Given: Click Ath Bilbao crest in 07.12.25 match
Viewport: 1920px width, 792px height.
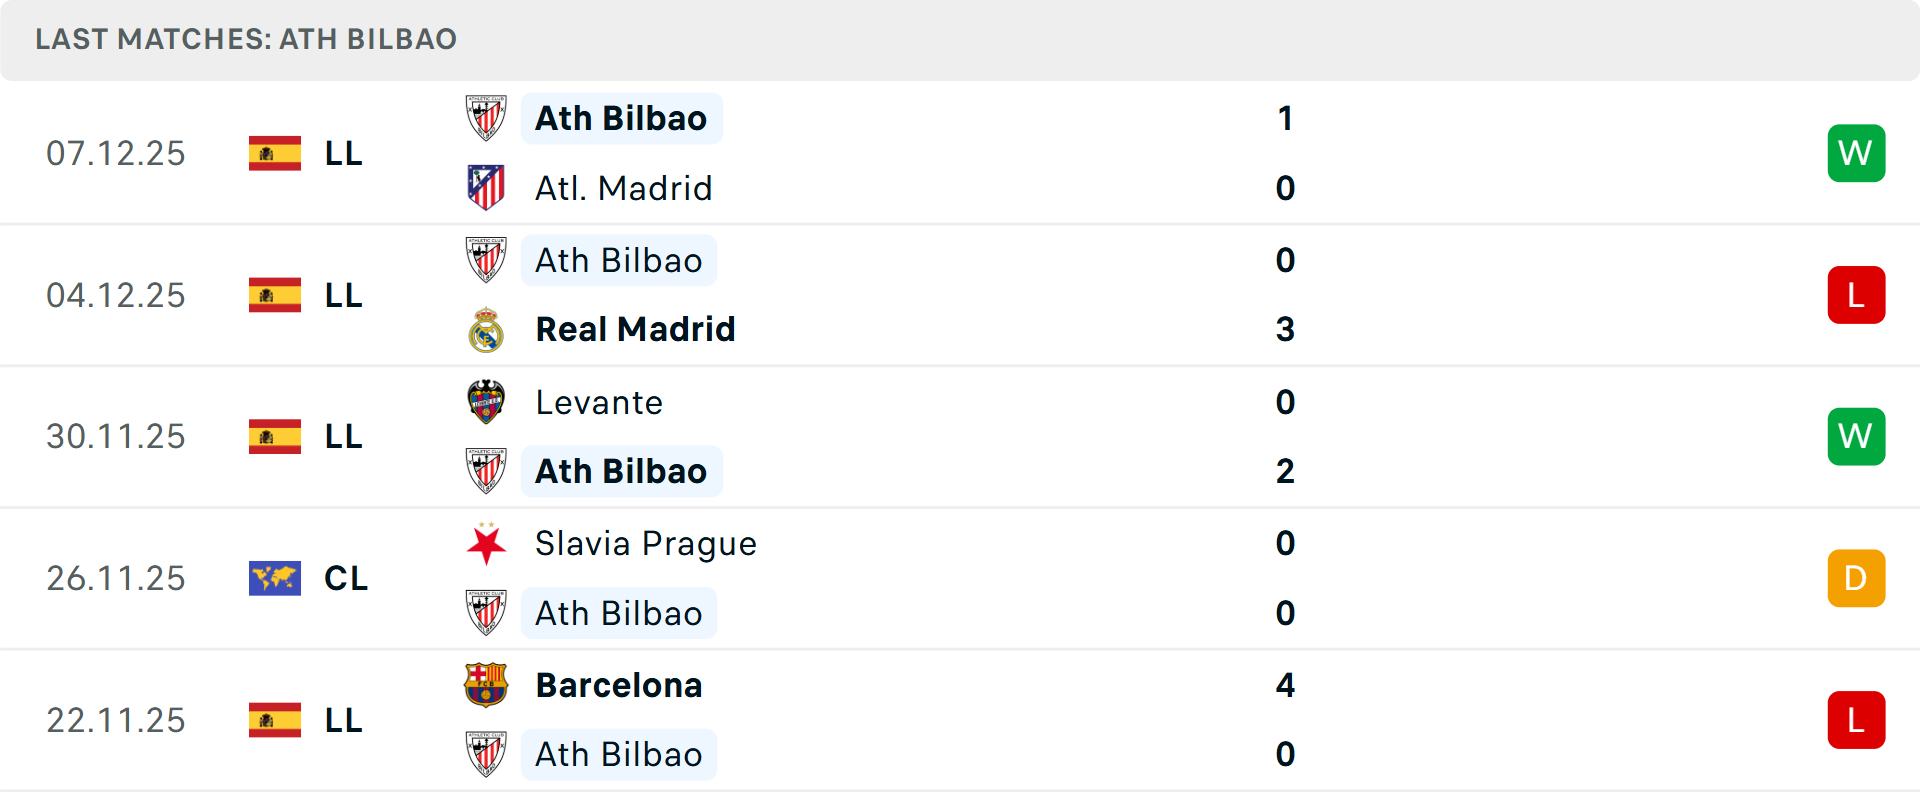Looking at the screenshot, I should click(486, 118).
